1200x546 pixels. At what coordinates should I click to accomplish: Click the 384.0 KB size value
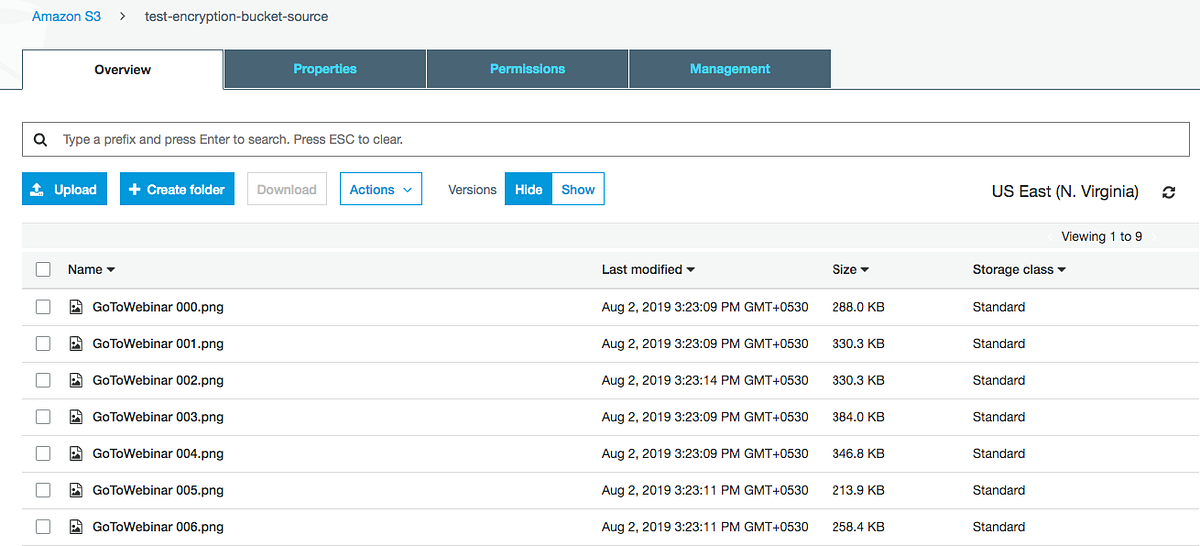858,417
